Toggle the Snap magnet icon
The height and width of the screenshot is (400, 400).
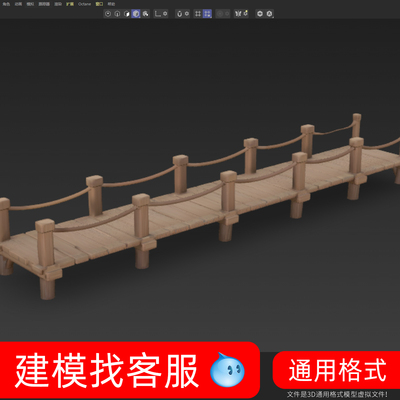pos(180,14)
